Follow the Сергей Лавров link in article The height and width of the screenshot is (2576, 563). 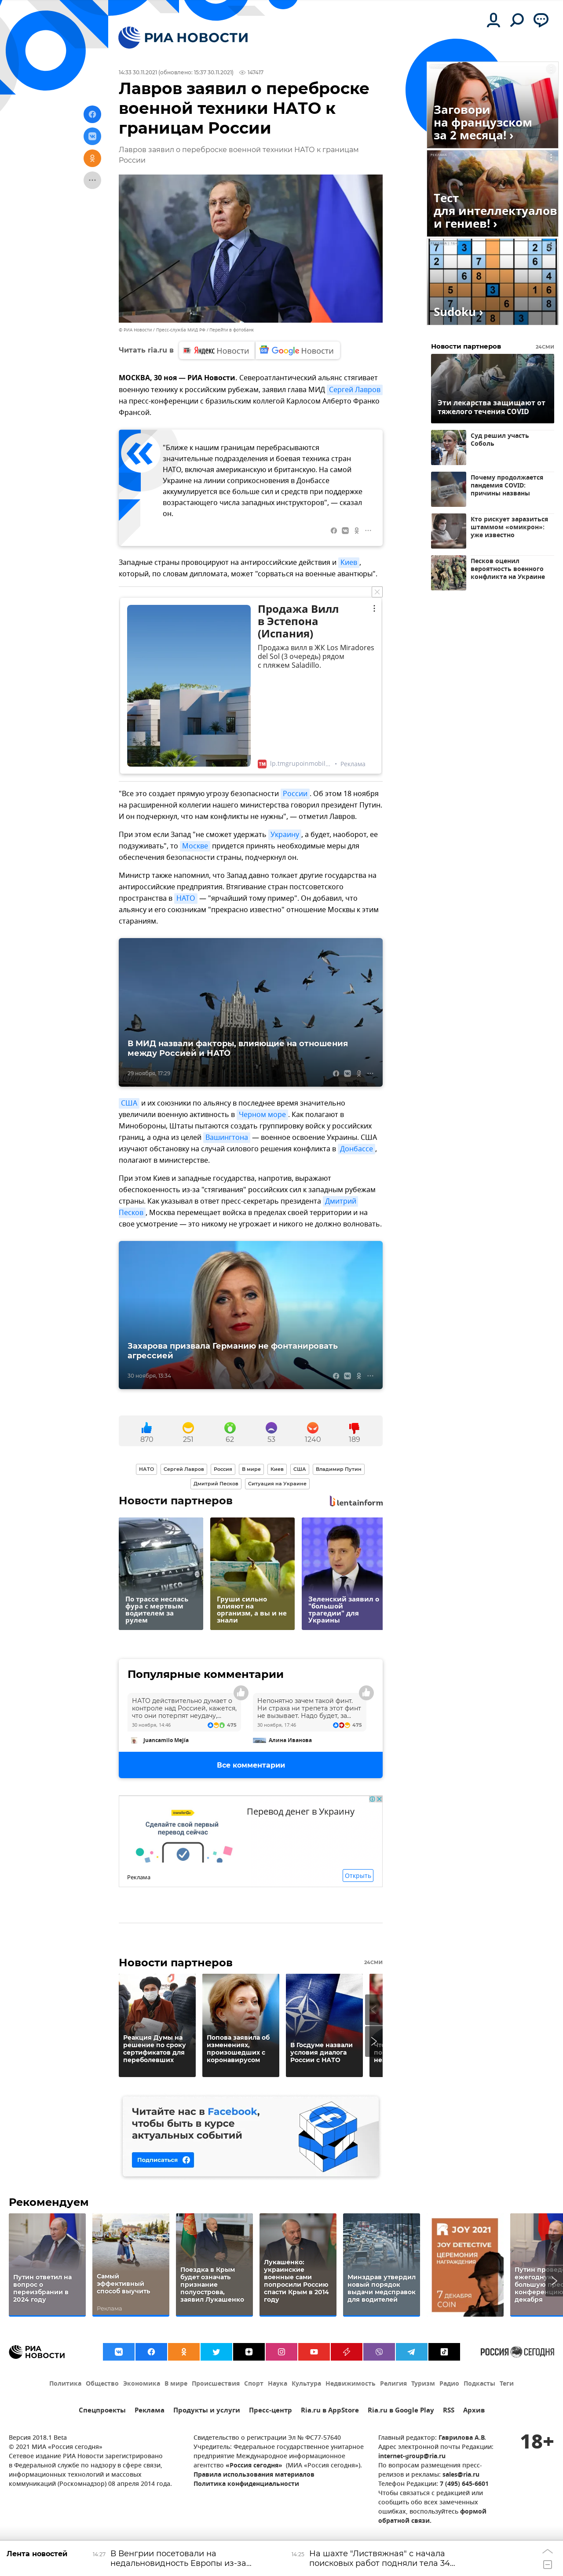pos(354,389)
